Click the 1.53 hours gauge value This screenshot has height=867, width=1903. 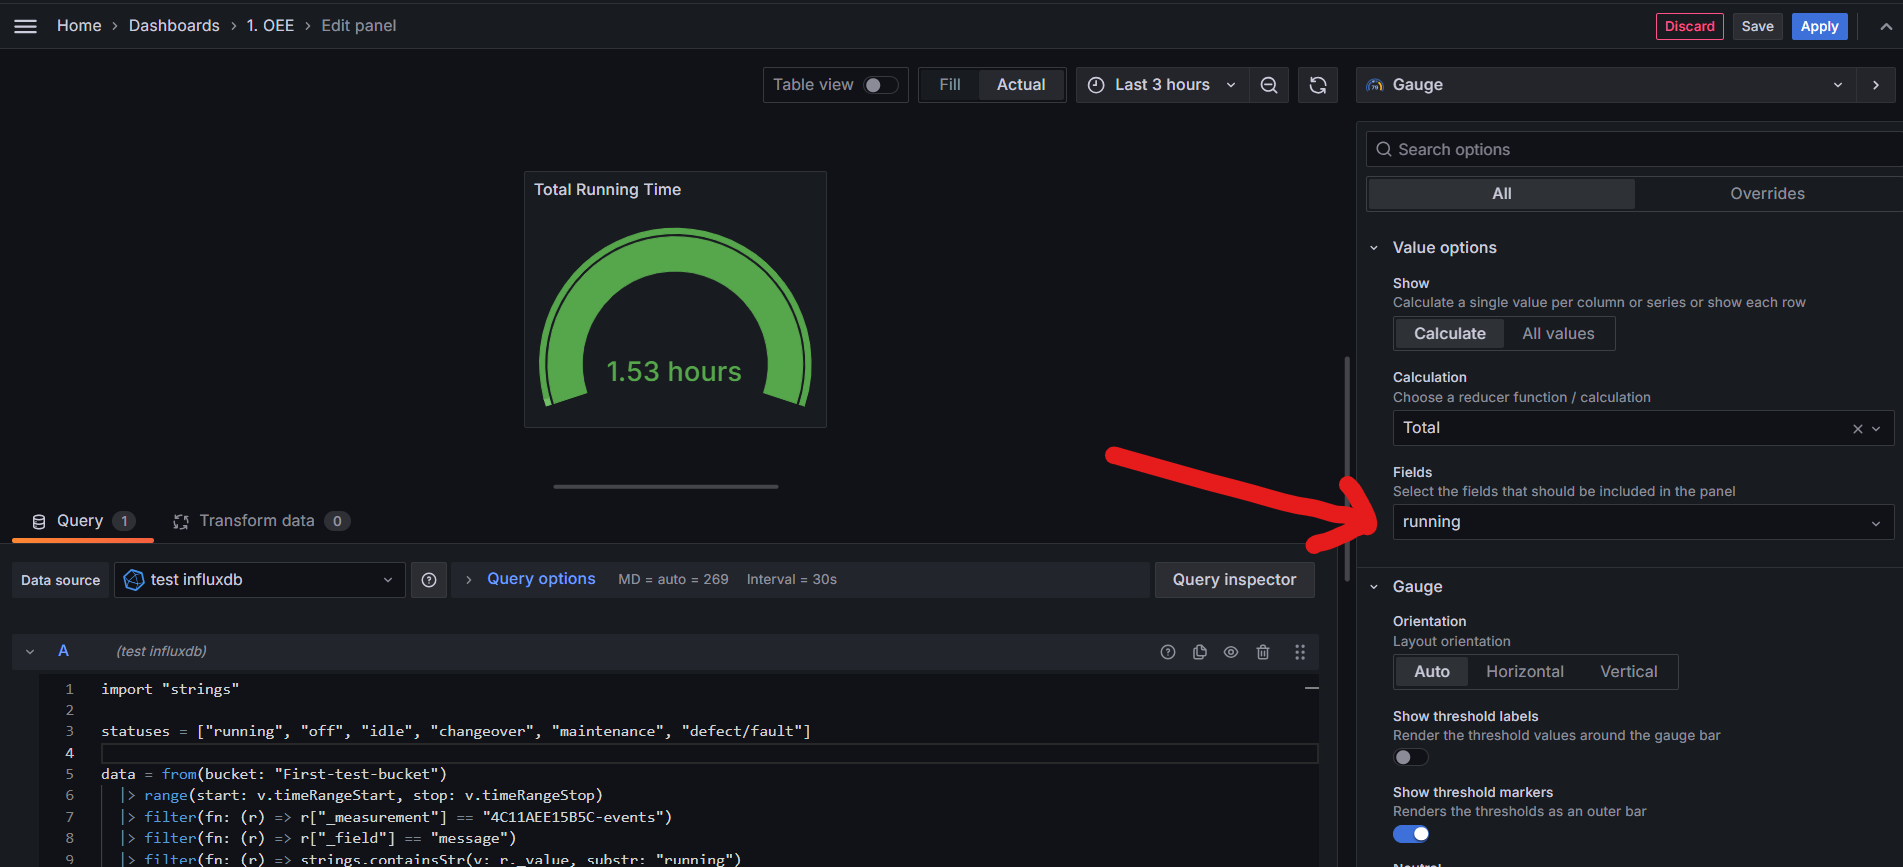click(x=674, y=372)
